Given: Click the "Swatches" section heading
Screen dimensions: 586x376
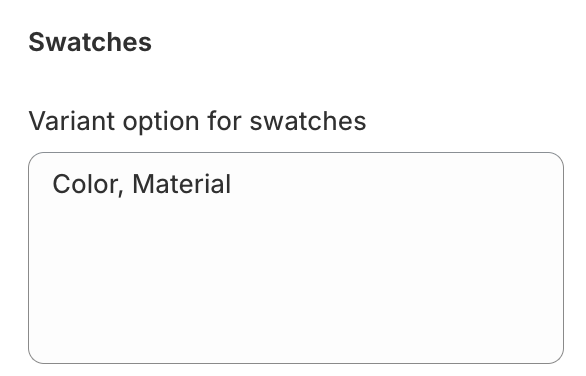Looking at the screenshot, I should coord(90,42).
